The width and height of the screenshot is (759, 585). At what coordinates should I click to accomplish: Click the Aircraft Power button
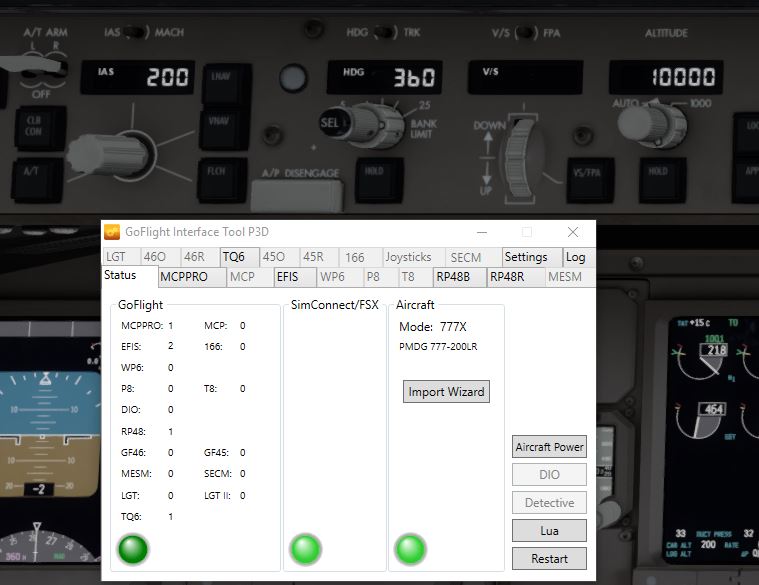[549, 447]
